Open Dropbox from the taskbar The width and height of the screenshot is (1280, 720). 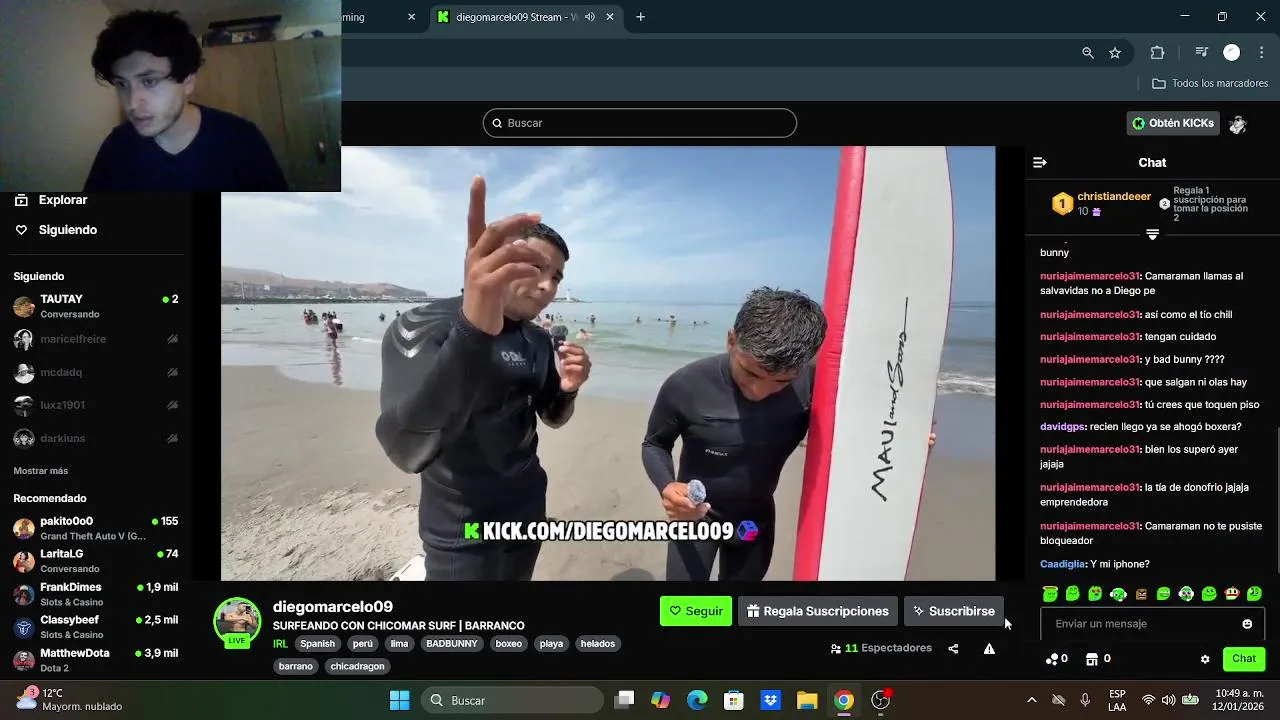pyautogui.click(x=770, y=700)
